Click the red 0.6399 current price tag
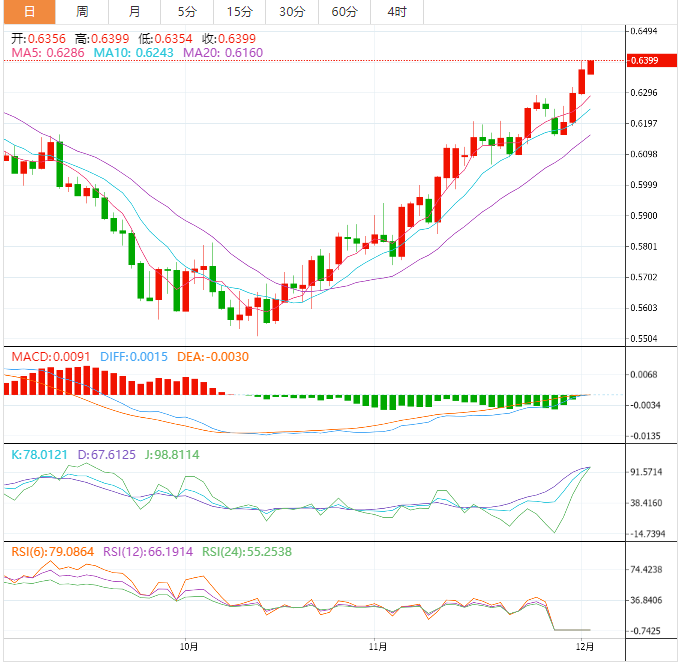 point(651,60)
